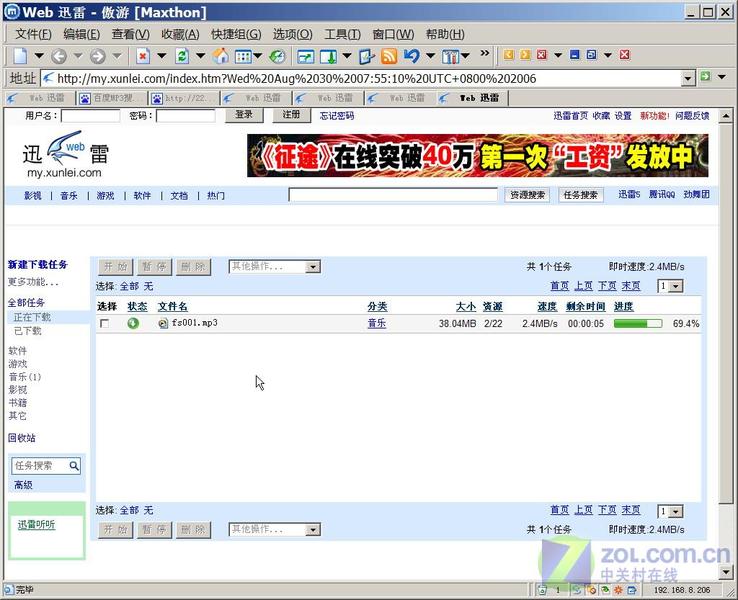
Task: Select 音乐(1) category in the sidebar
Action: point(25,377)
